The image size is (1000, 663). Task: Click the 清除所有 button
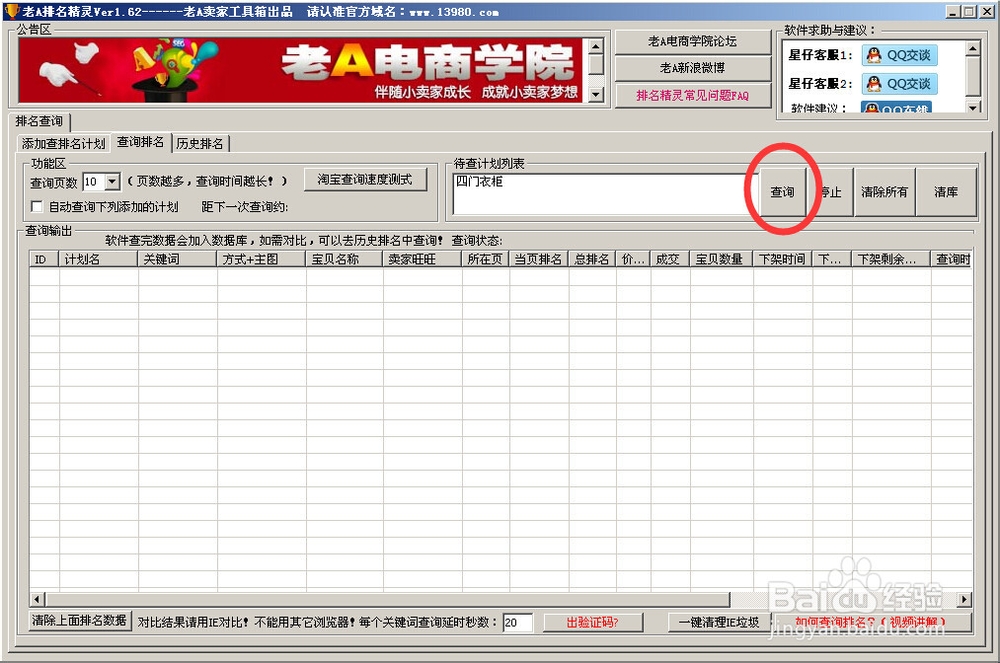point(884,192)
